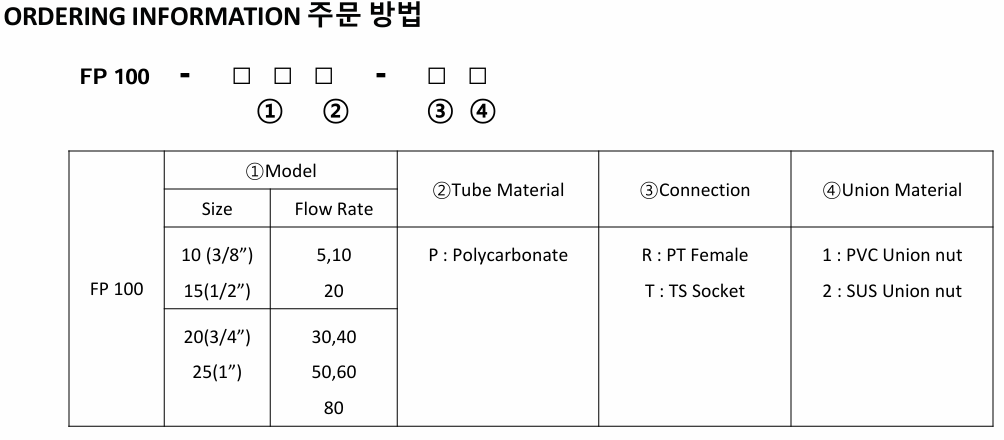Select the T : TS Socket option
The width and height of the screenshot is (1004, 440).
pyautogui.click(x=695, y=291)
